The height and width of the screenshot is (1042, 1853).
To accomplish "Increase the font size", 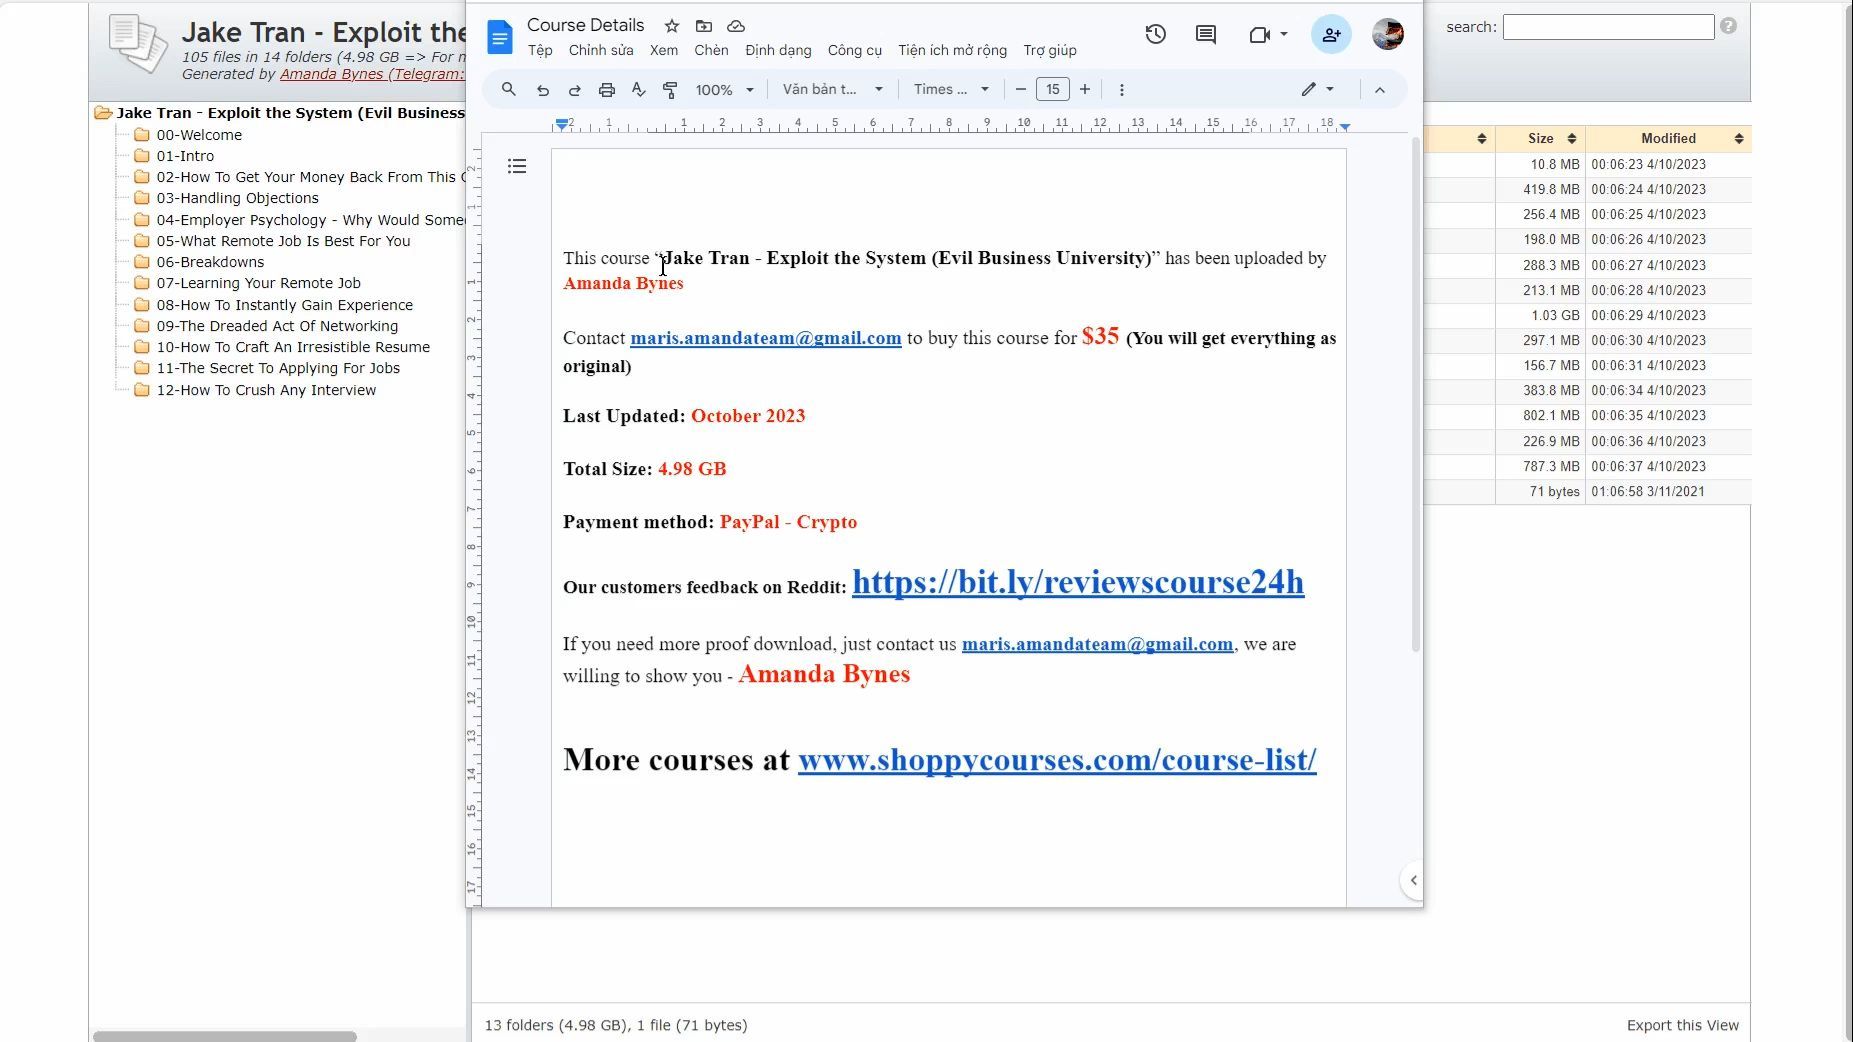I will coord(1085,89).
